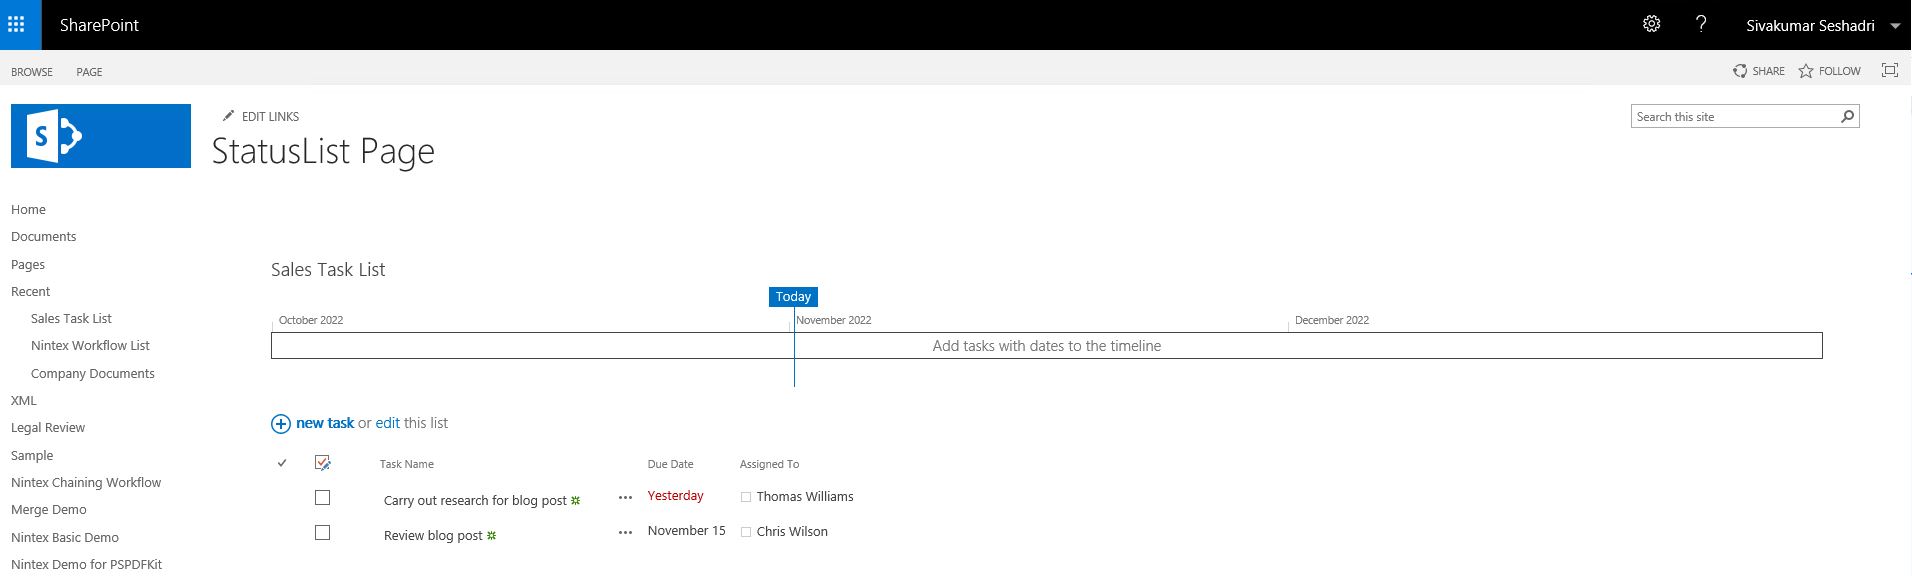Viewport: 1912px width, 576px height.
Task: Open Nintex Workflow List in sidebar
Action: point(90,346)
